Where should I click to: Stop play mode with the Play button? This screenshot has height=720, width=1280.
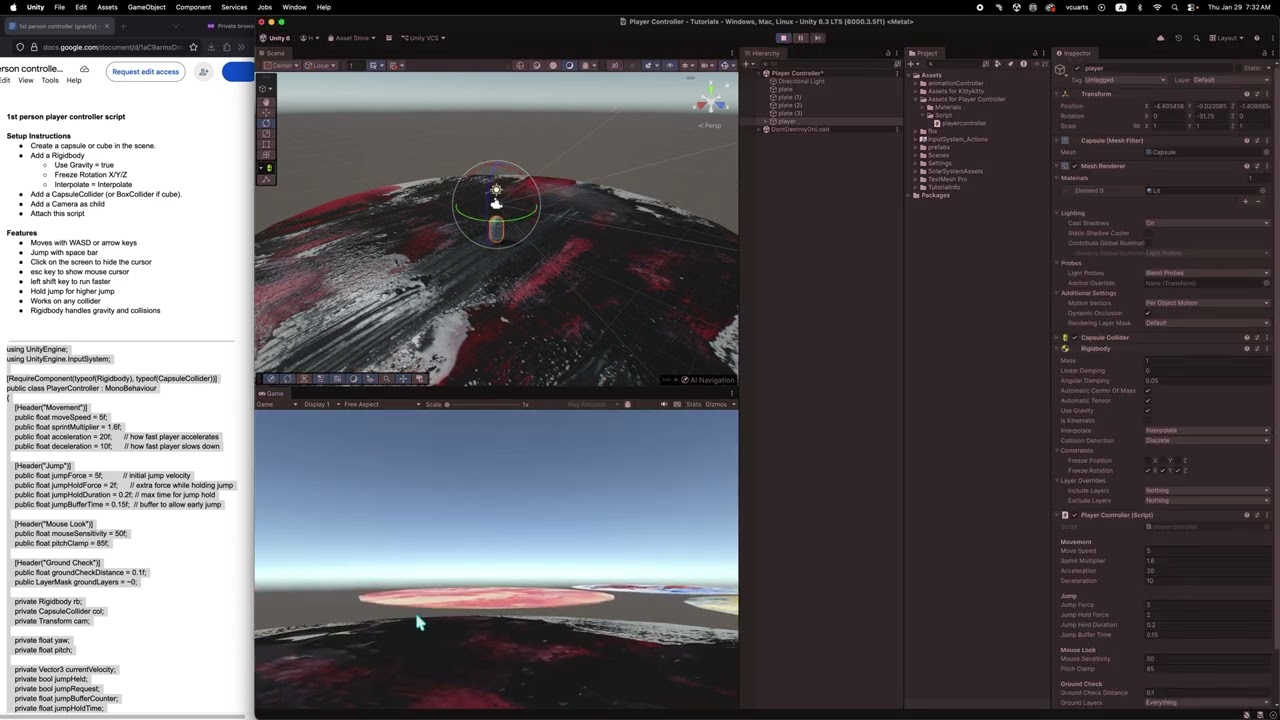(x=783, y=38)
